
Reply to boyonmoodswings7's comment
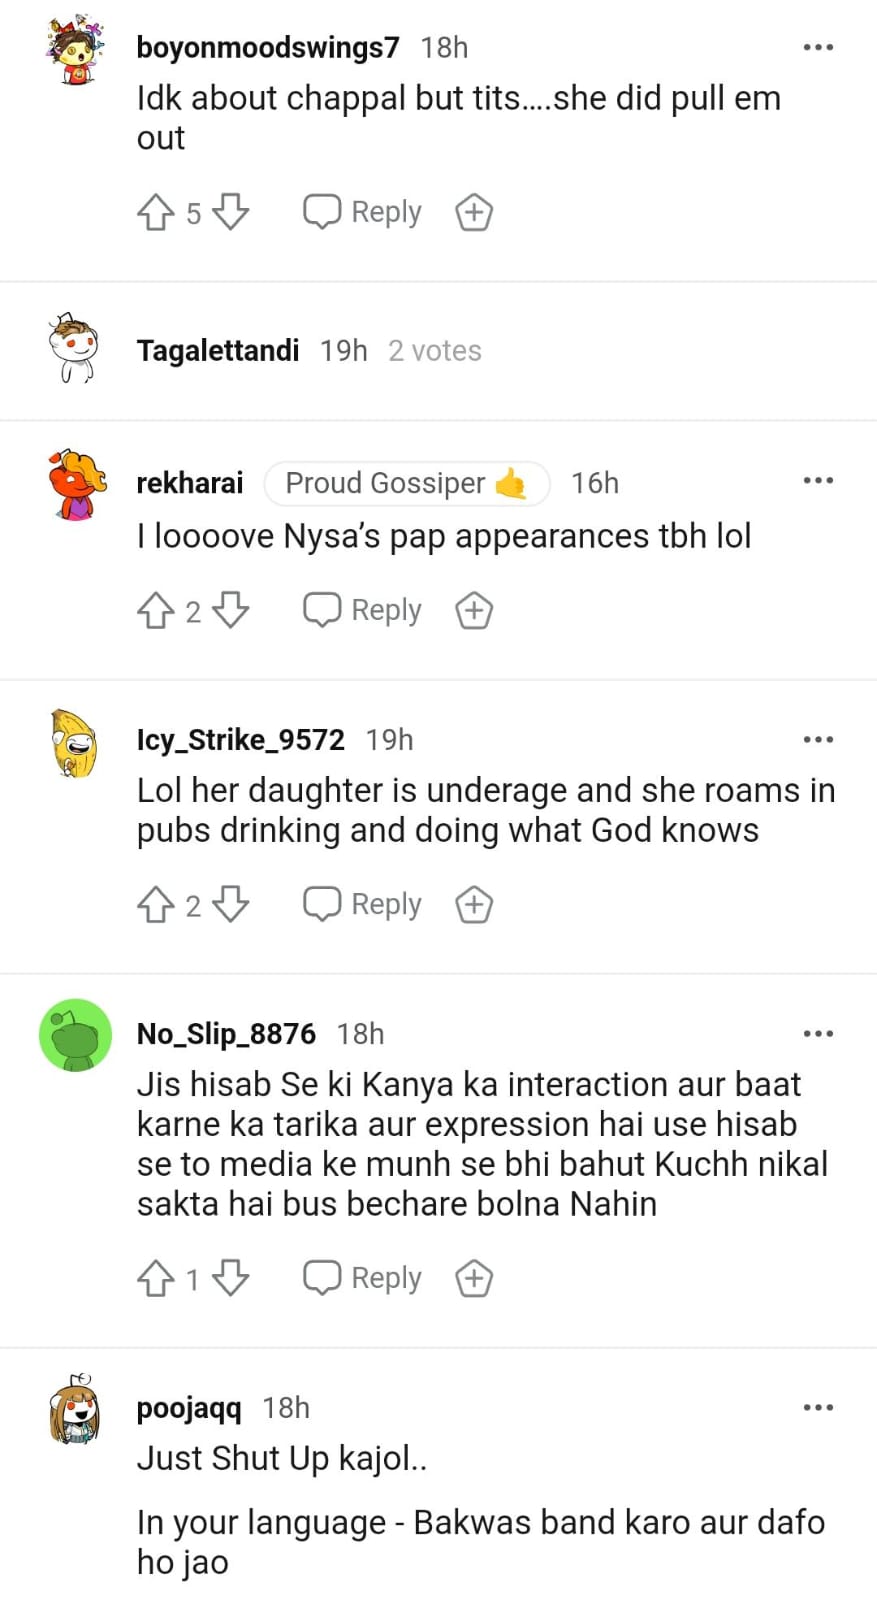coord(363,212)
